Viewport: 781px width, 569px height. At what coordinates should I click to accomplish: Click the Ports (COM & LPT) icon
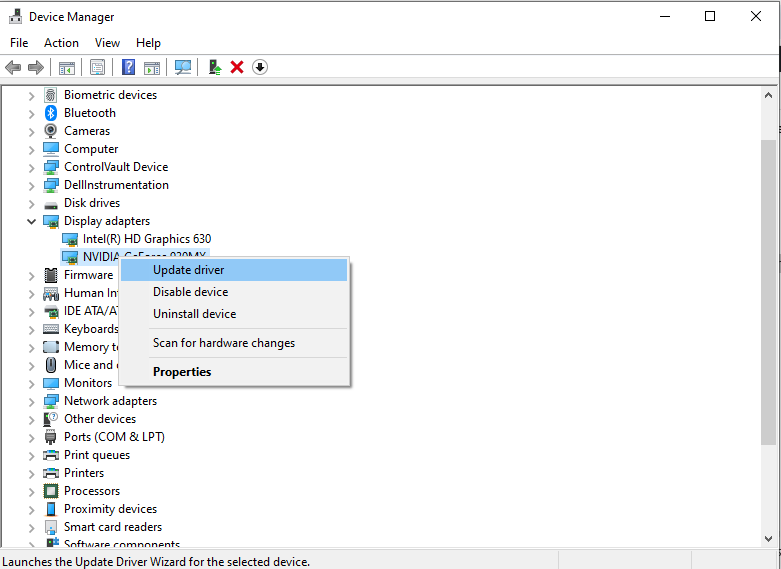[51, 437]
